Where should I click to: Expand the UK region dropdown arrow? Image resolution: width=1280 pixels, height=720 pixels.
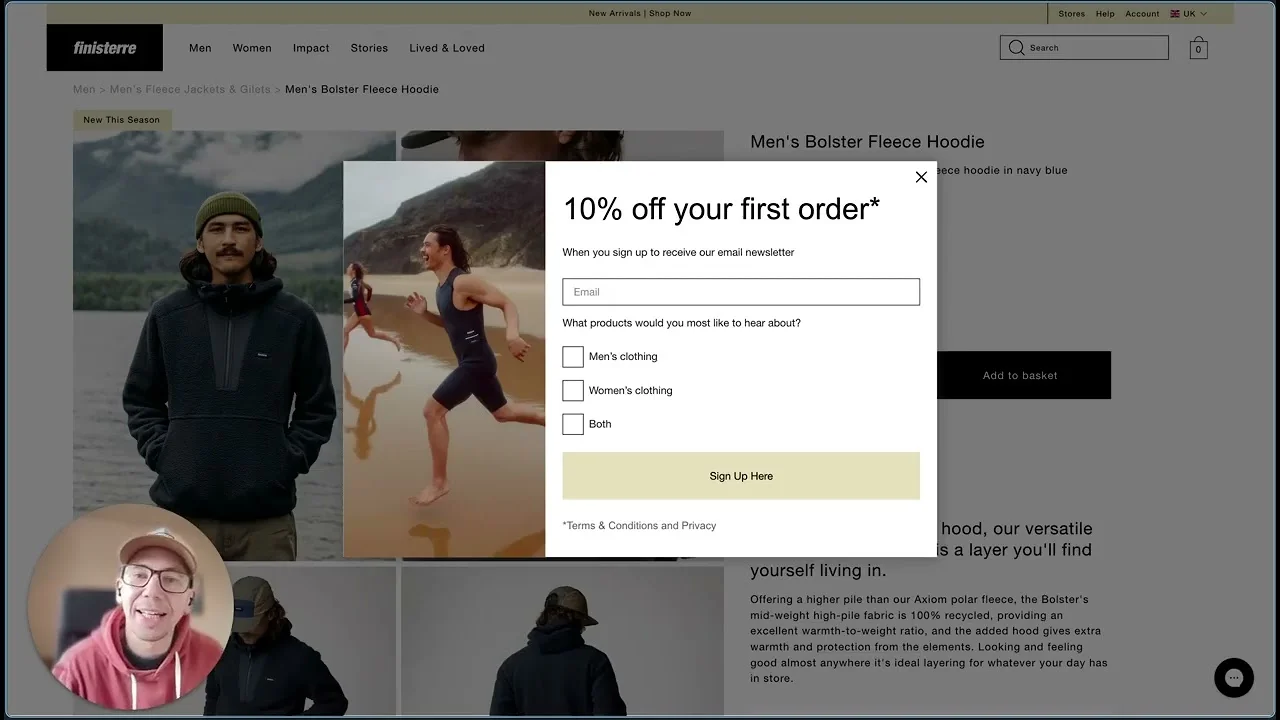click(x=1203, y=14)
